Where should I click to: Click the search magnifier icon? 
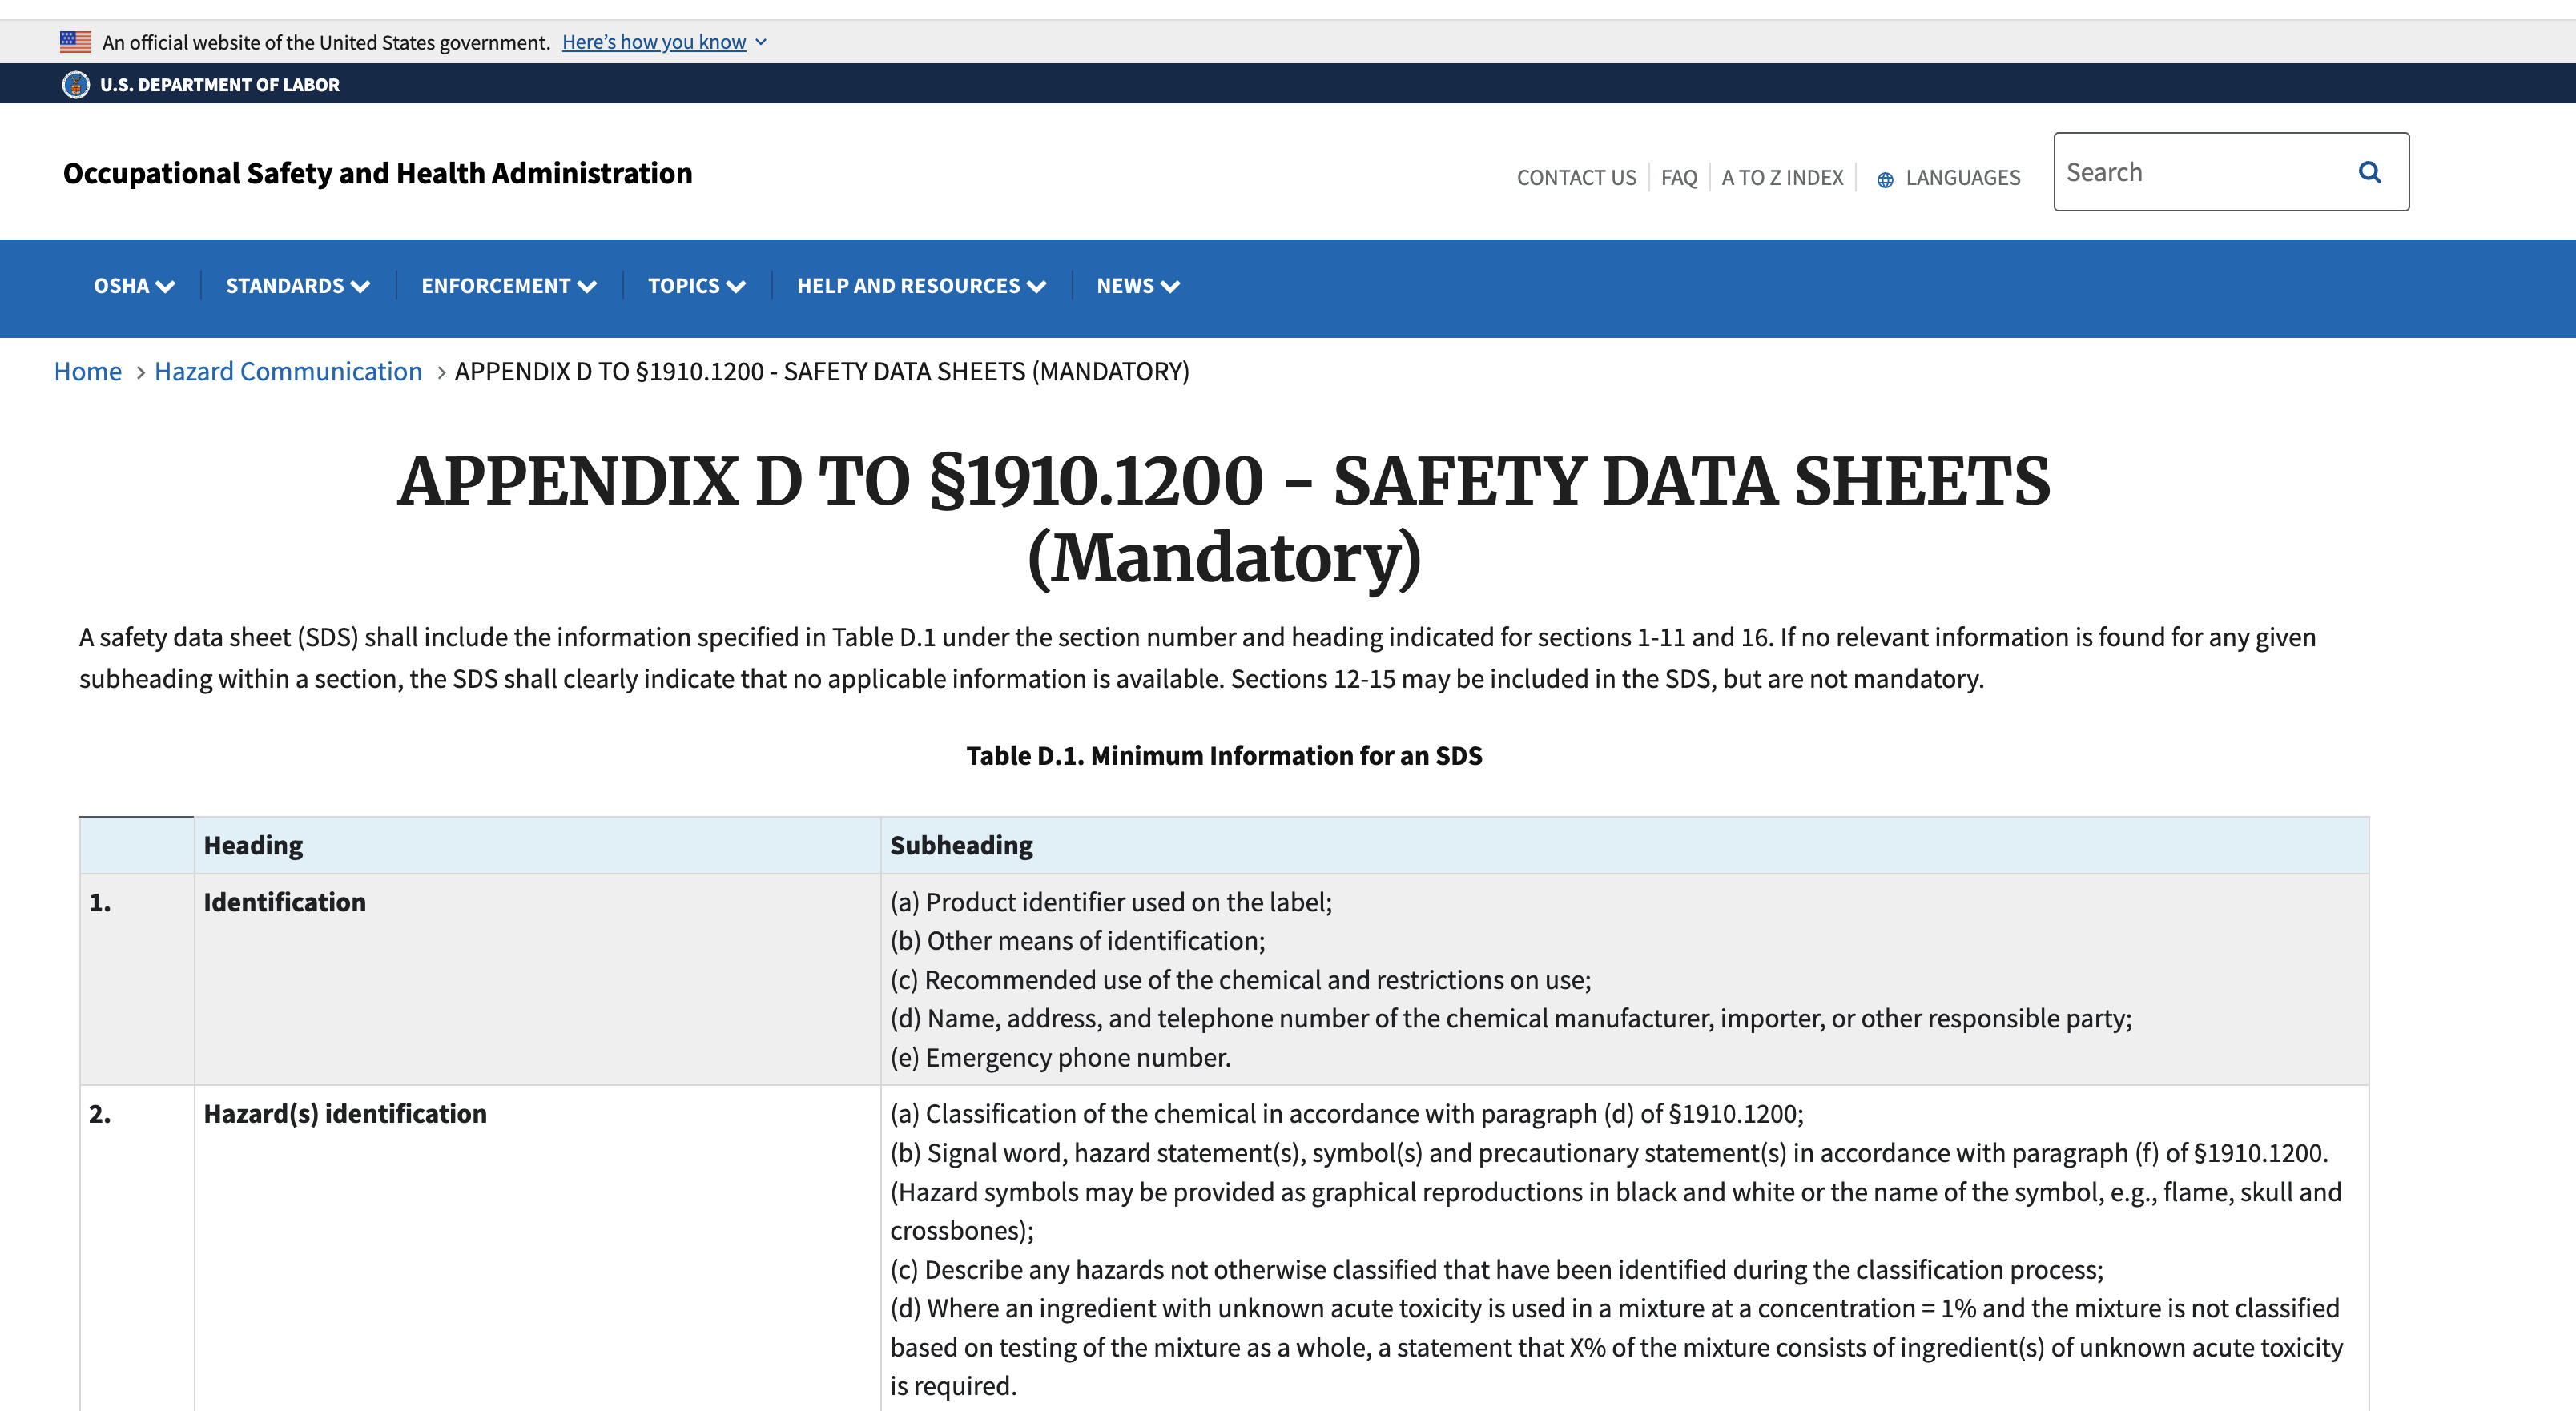pos(2368,172)
